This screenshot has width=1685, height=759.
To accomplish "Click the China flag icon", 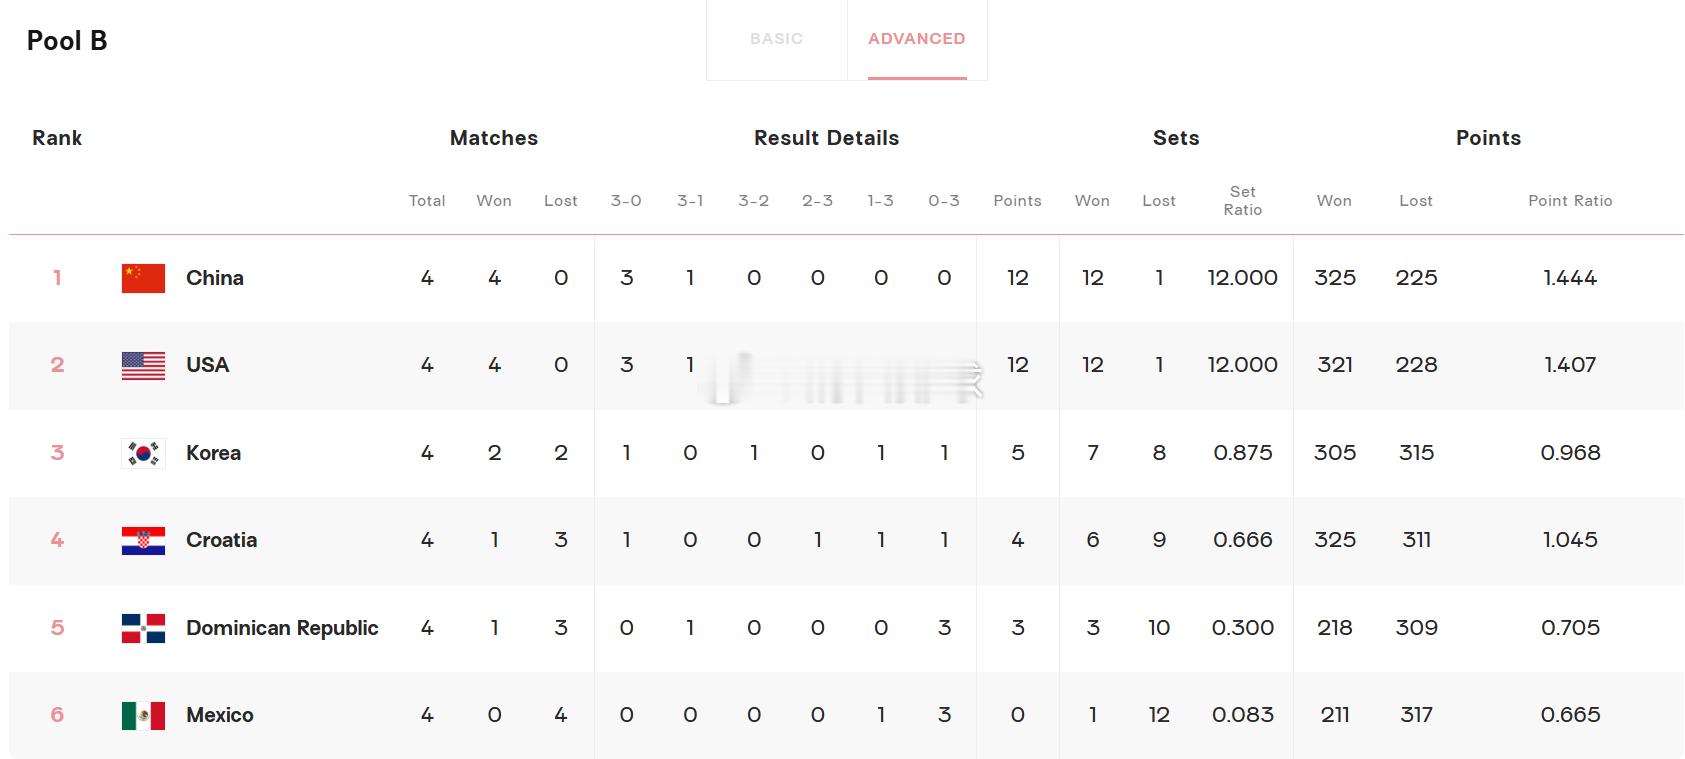I will (x=143, y=278).
